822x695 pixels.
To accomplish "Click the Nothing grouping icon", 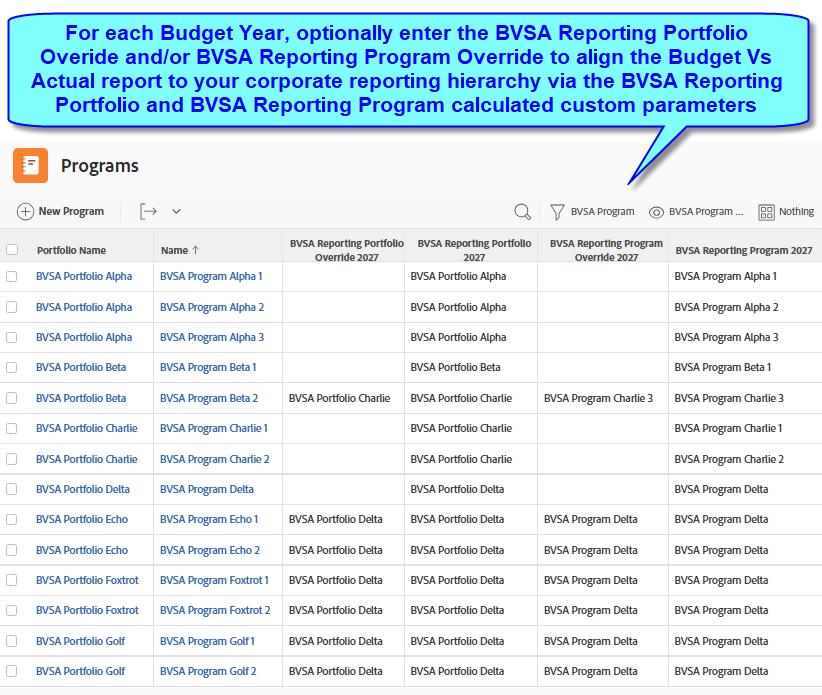I will point(766,212).
